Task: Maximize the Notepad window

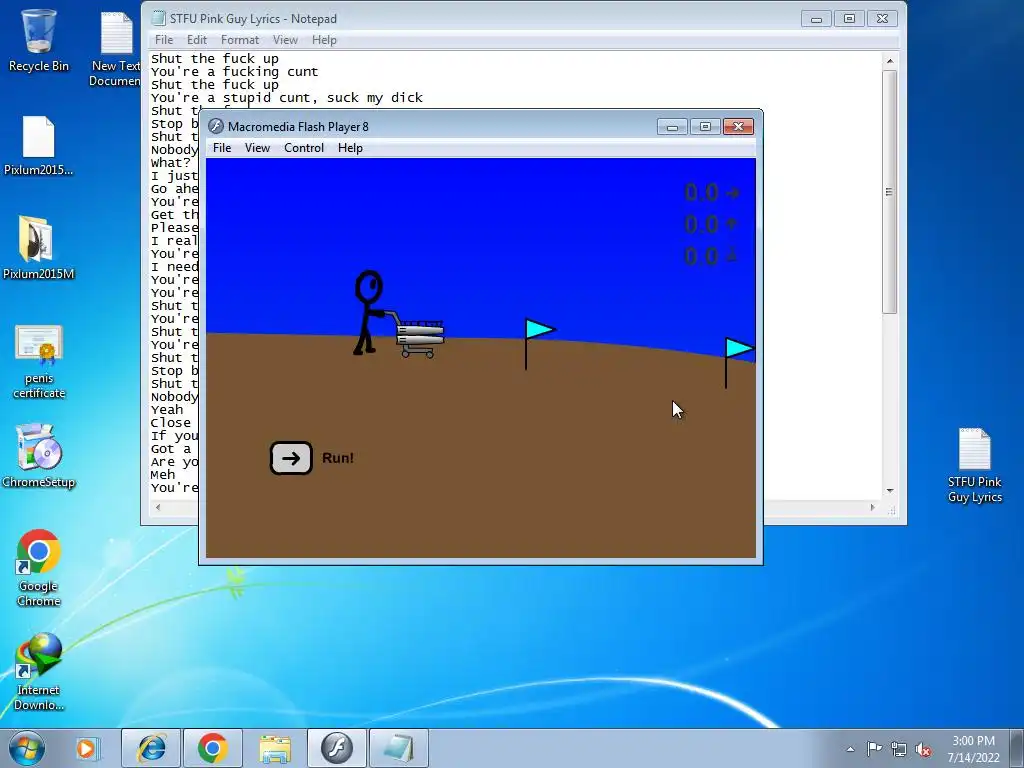Action: click(x=849, y=19)
